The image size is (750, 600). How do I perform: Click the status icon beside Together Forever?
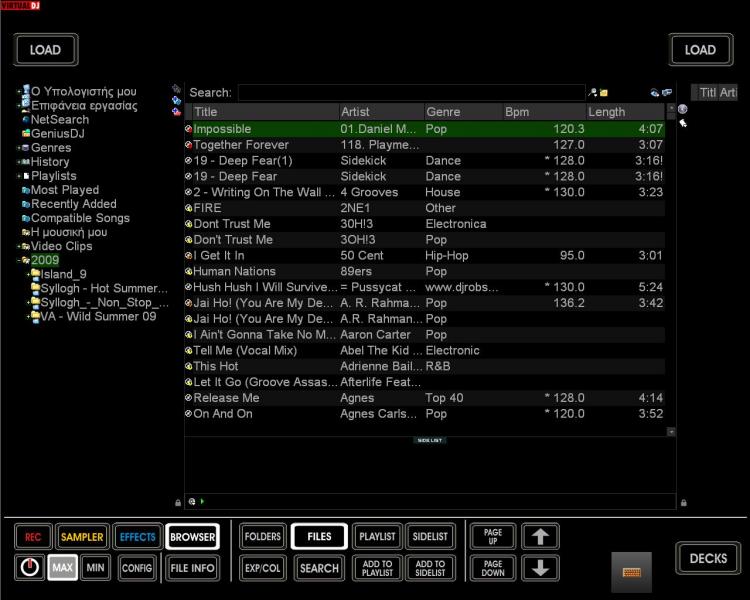pos(188,144)
